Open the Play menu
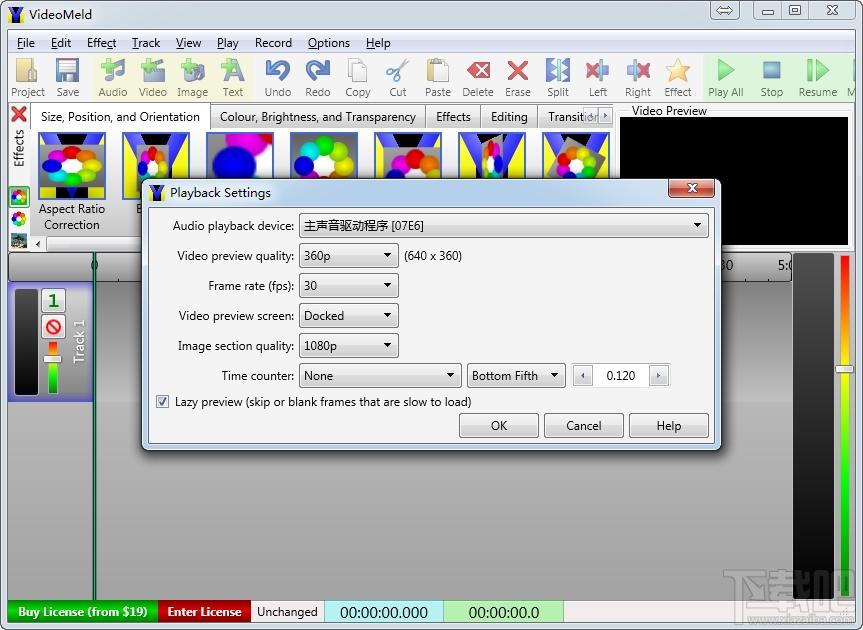This screenshot has width=863, height=630. coord(227,43)
